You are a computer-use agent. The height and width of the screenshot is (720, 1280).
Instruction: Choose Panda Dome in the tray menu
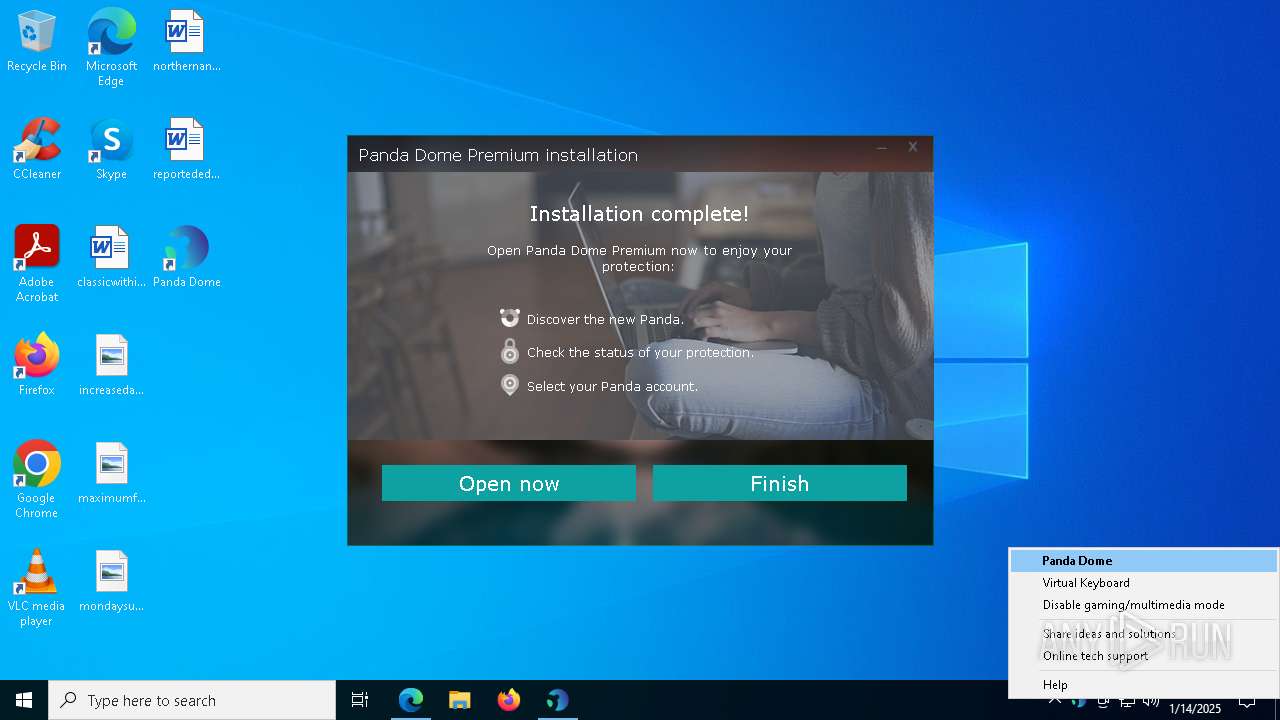(x=1144, y=561)
